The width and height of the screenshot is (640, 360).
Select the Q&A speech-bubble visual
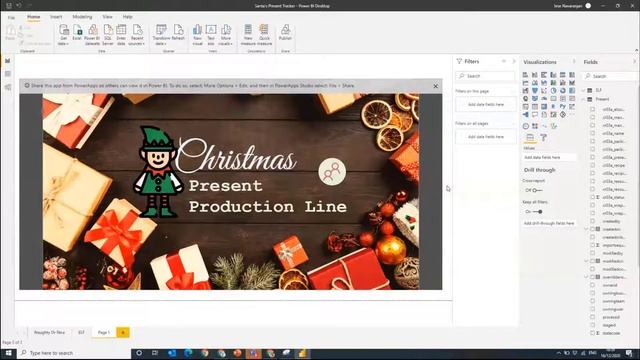535,115
